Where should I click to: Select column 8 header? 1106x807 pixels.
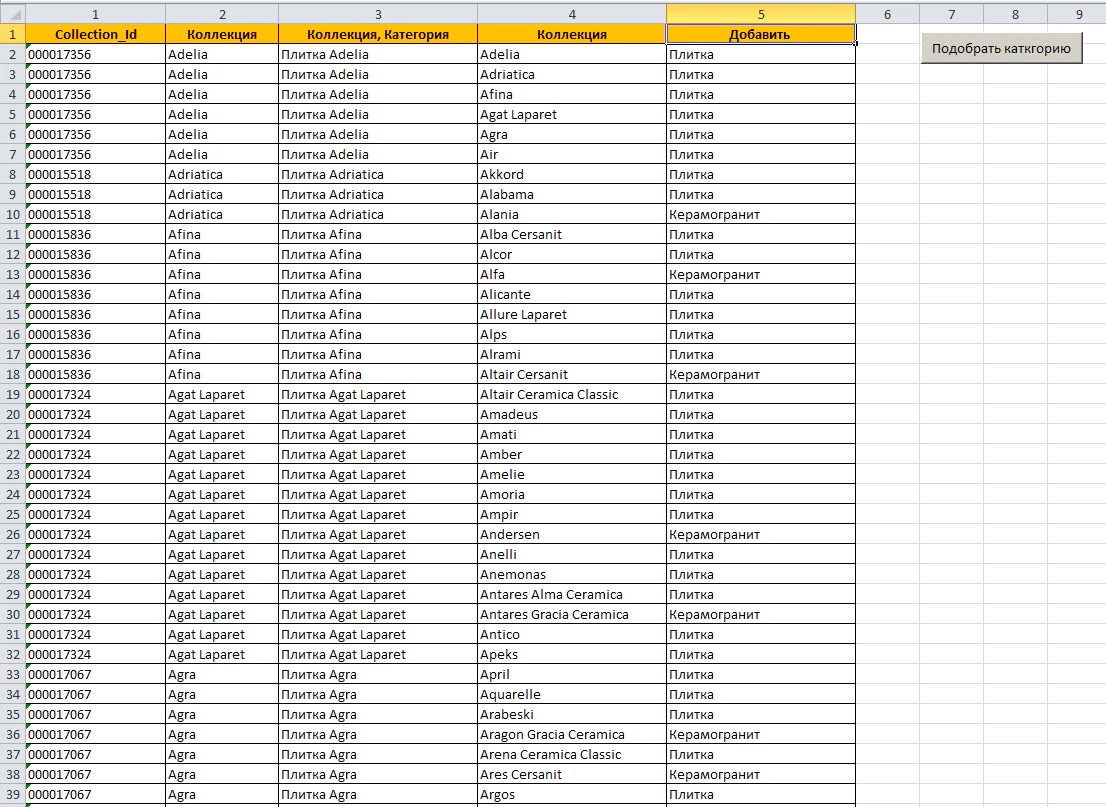click(1015, 14)
